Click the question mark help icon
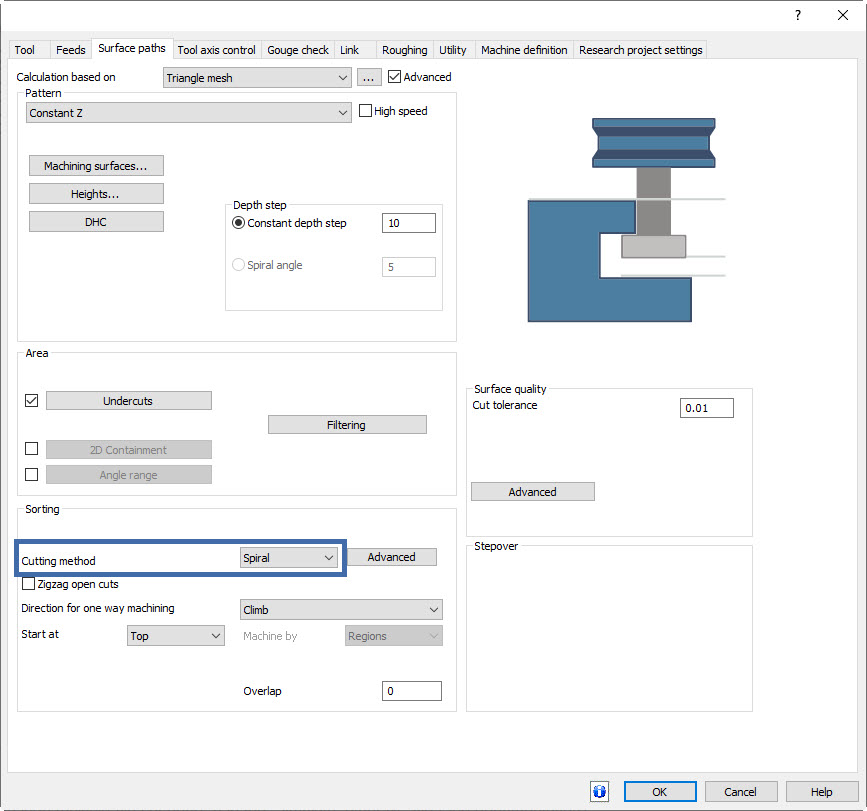 point(797,15)
